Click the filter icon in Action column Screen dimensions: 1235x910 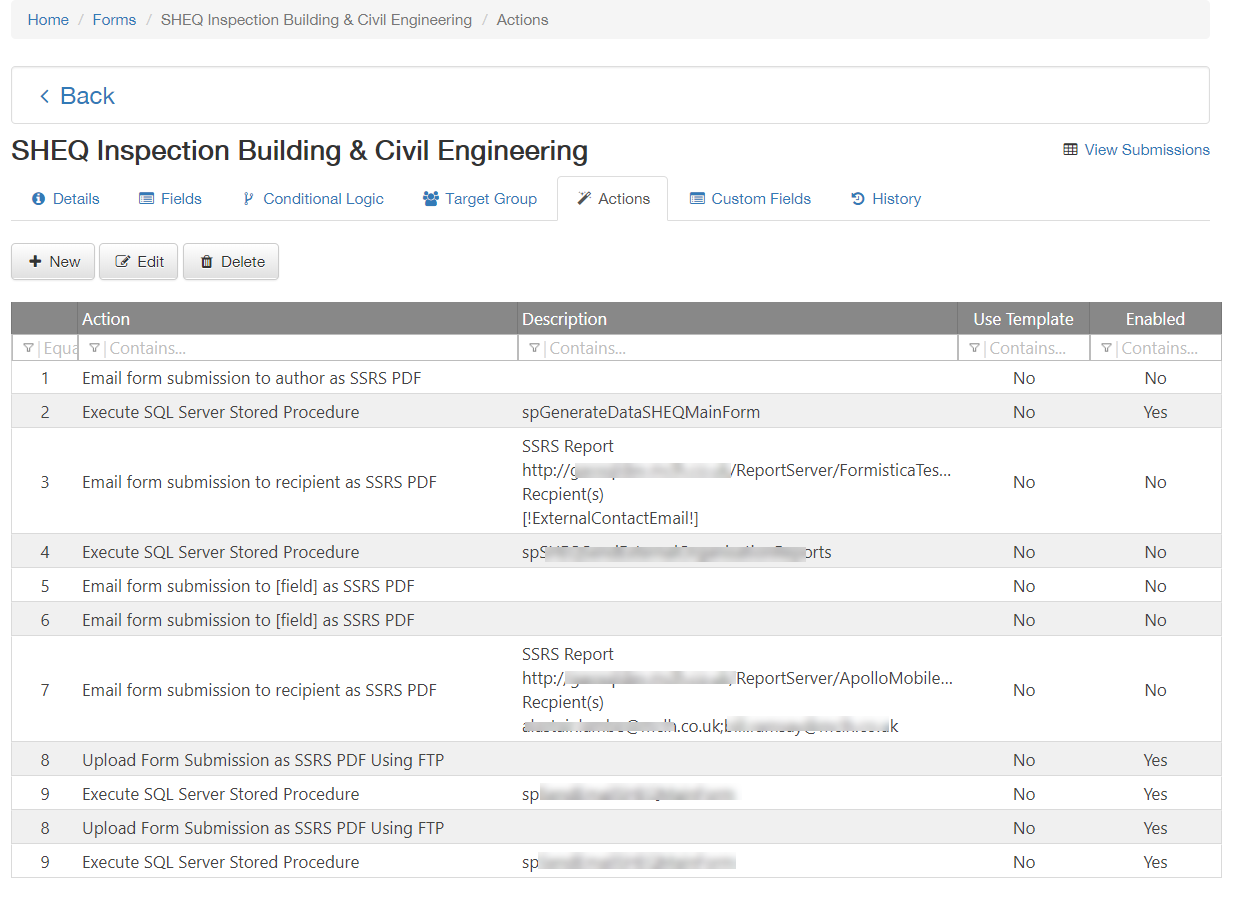coord(94,348)
